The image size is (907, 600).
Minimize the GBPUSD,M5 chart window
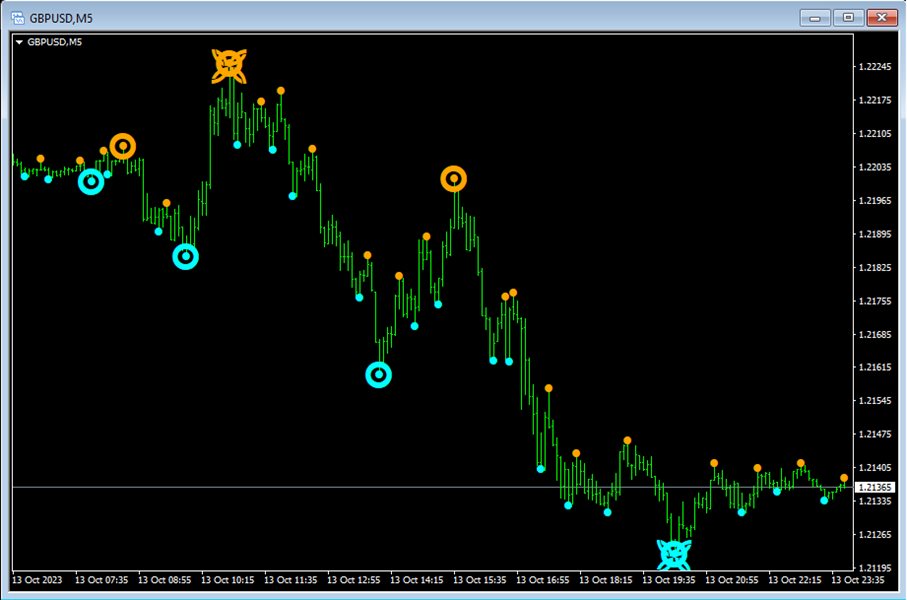818,17
